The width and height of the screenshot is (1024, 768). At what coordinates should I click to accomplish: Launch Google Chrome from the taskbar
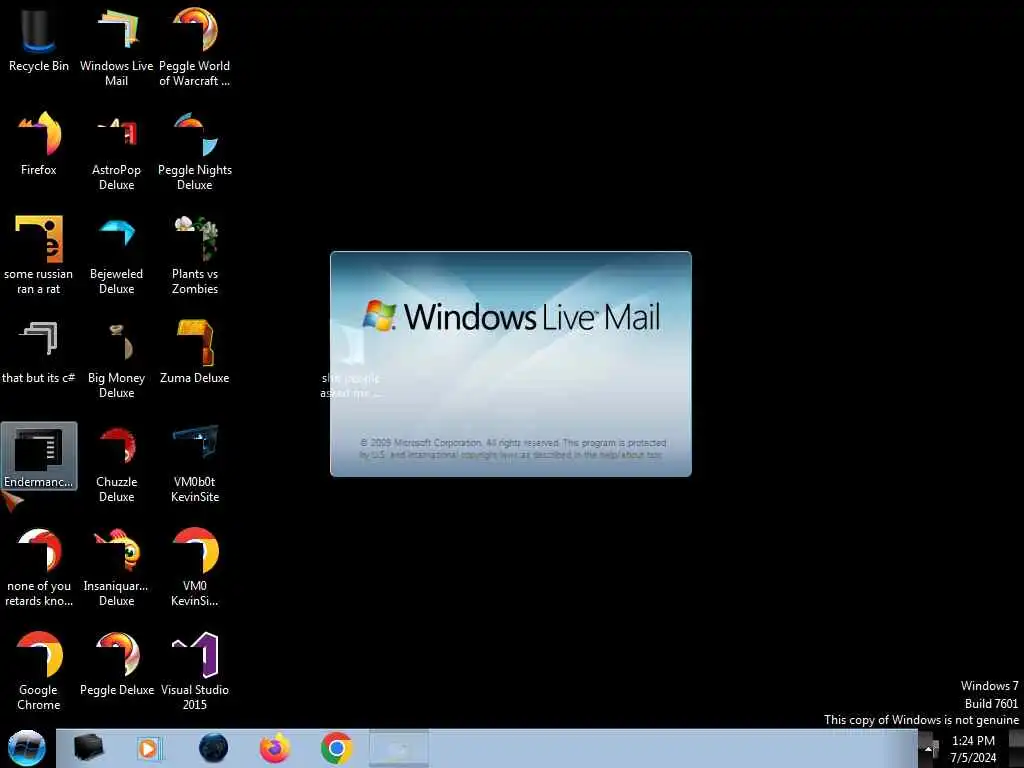(x=336, y=748)
